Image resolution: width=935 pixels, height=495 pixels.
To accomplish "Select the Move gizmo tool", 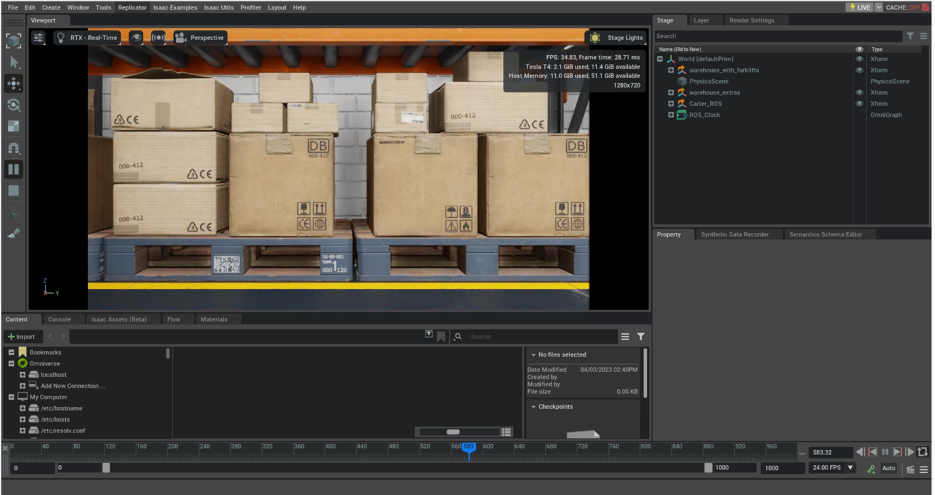I will [14, 83].
